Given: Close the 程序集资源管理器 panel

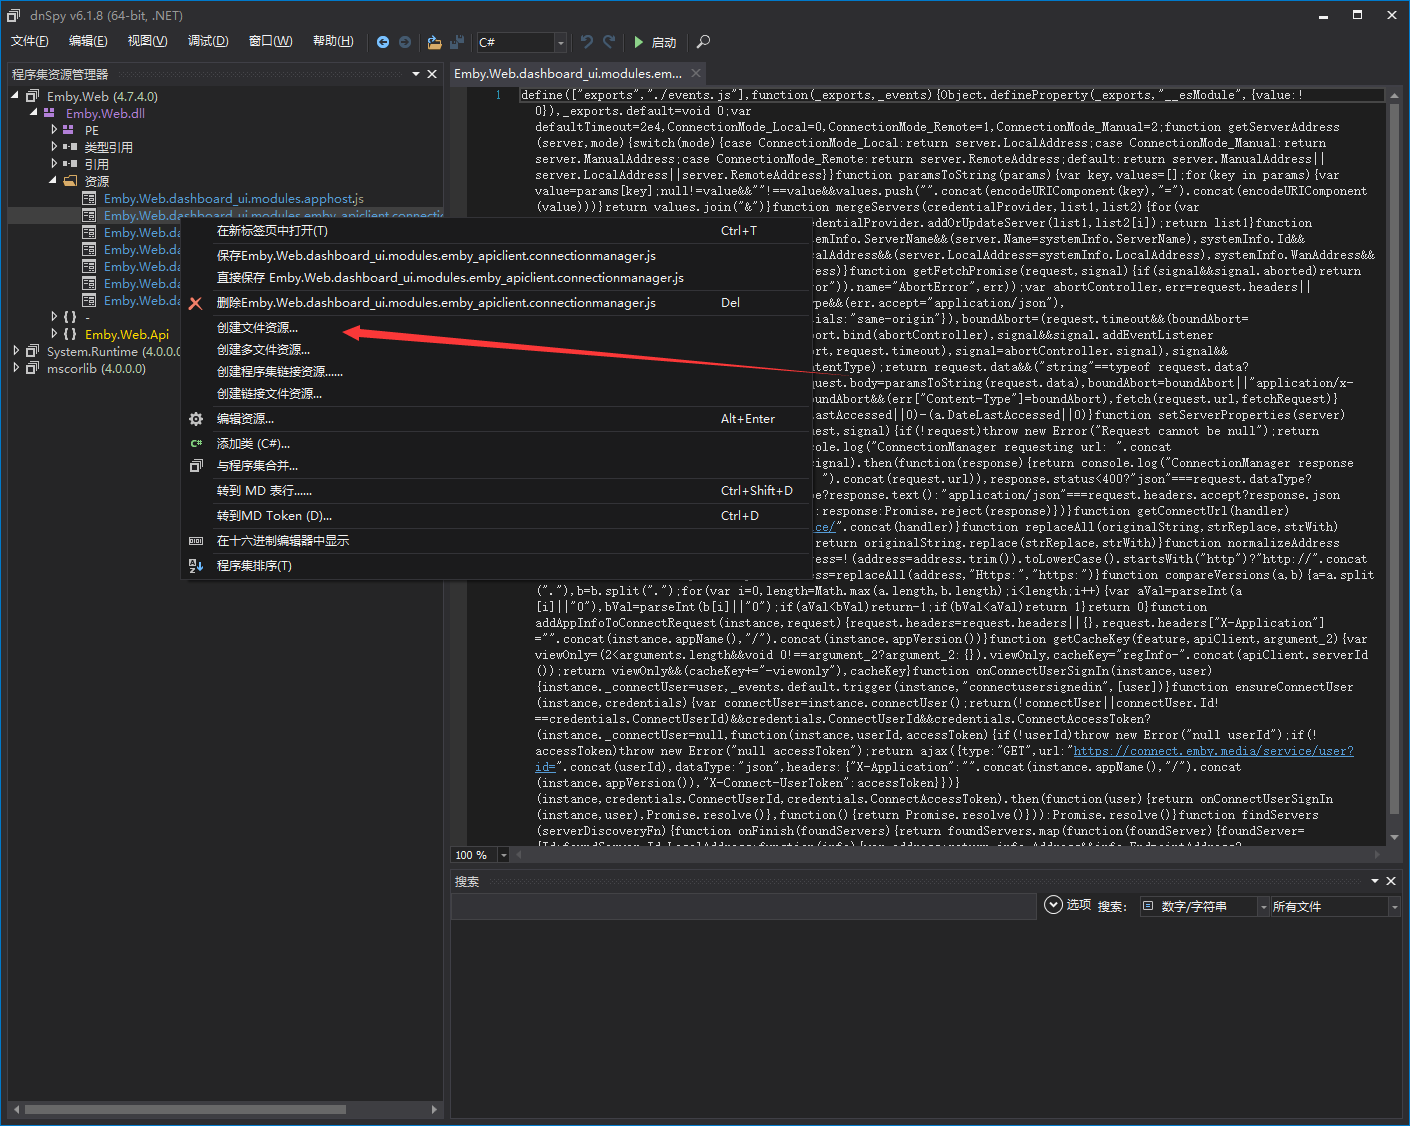Looking at the screenshot, I should point(432,74).
